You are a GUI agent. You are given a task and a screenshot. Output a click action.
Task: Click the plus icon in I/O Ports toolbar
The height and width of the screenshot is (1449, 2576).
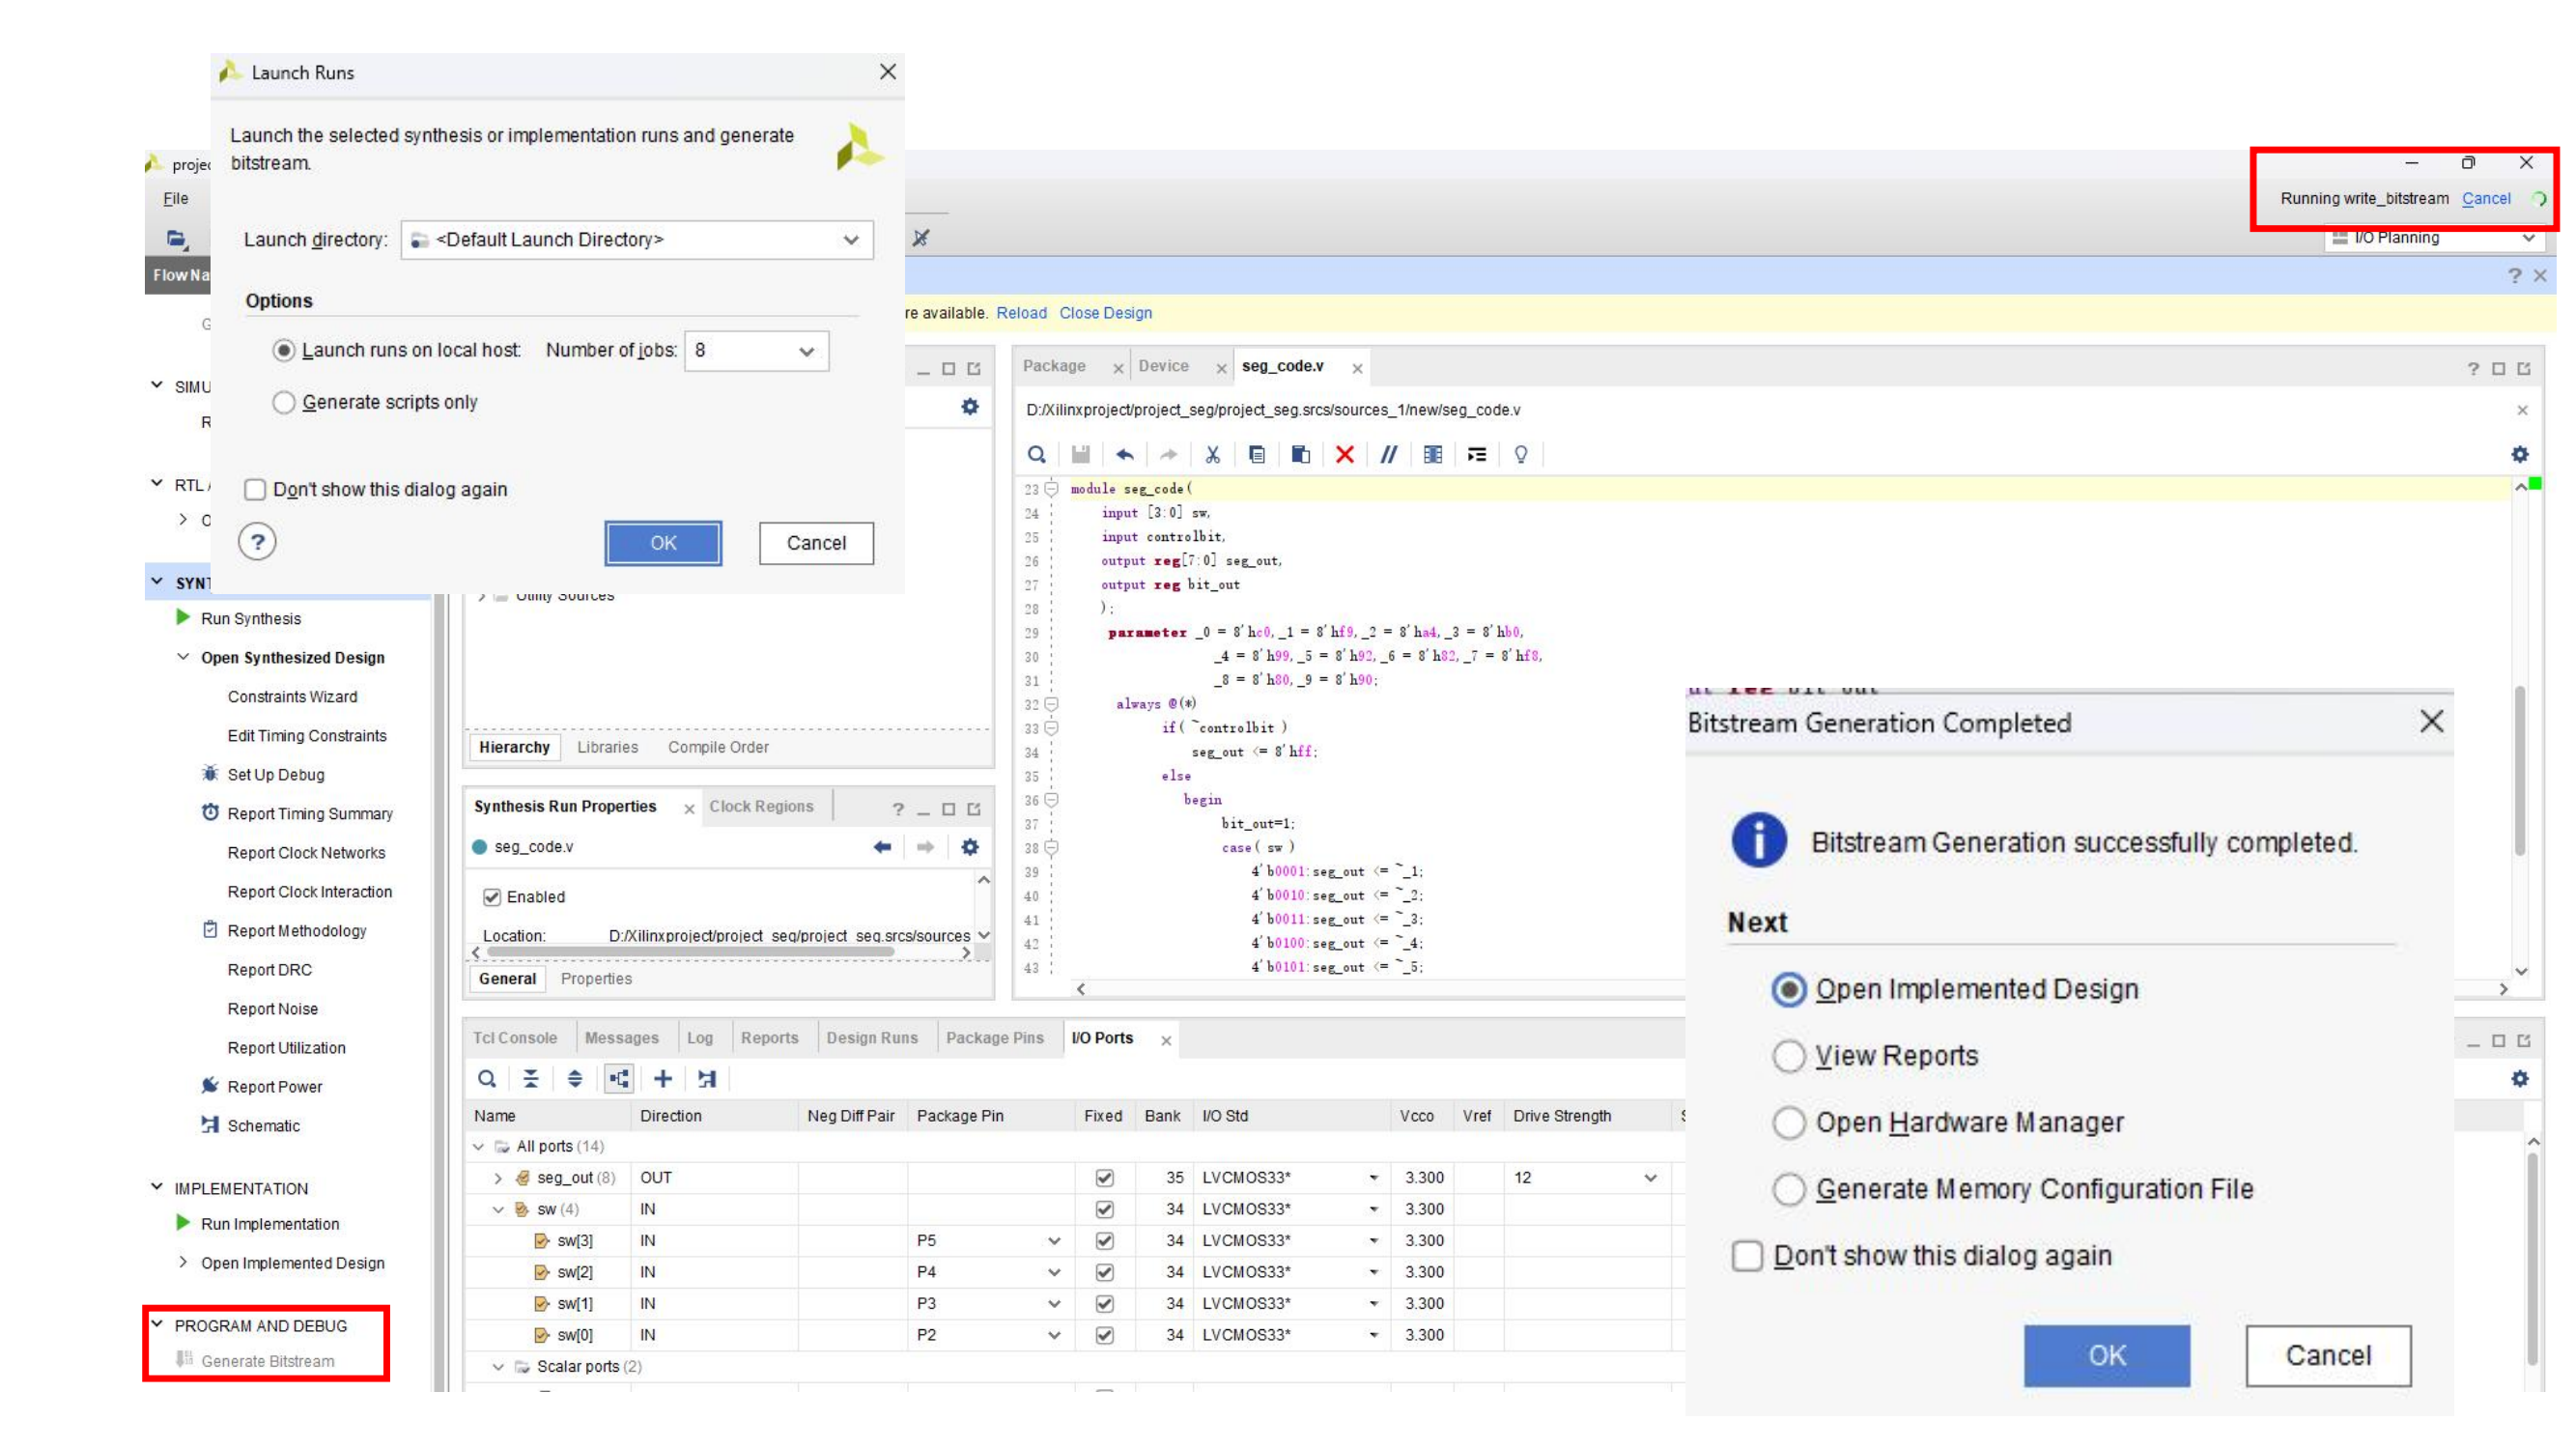(662, 1078)
